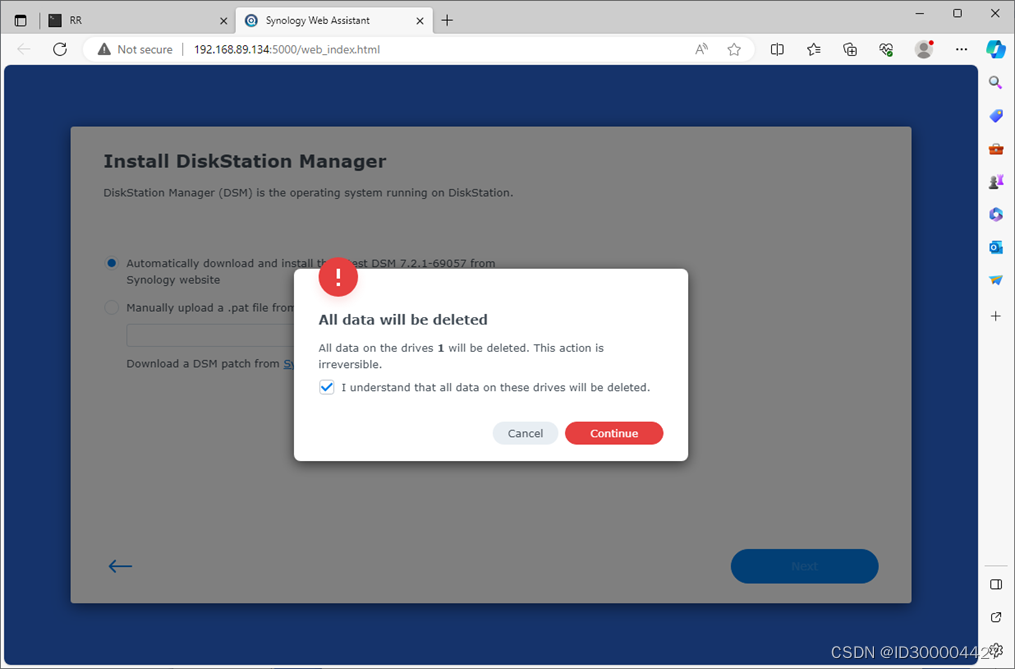This screenshot has height=669, width=1015.
Task: Switch to the RR tab
Action: click(137, 20)
